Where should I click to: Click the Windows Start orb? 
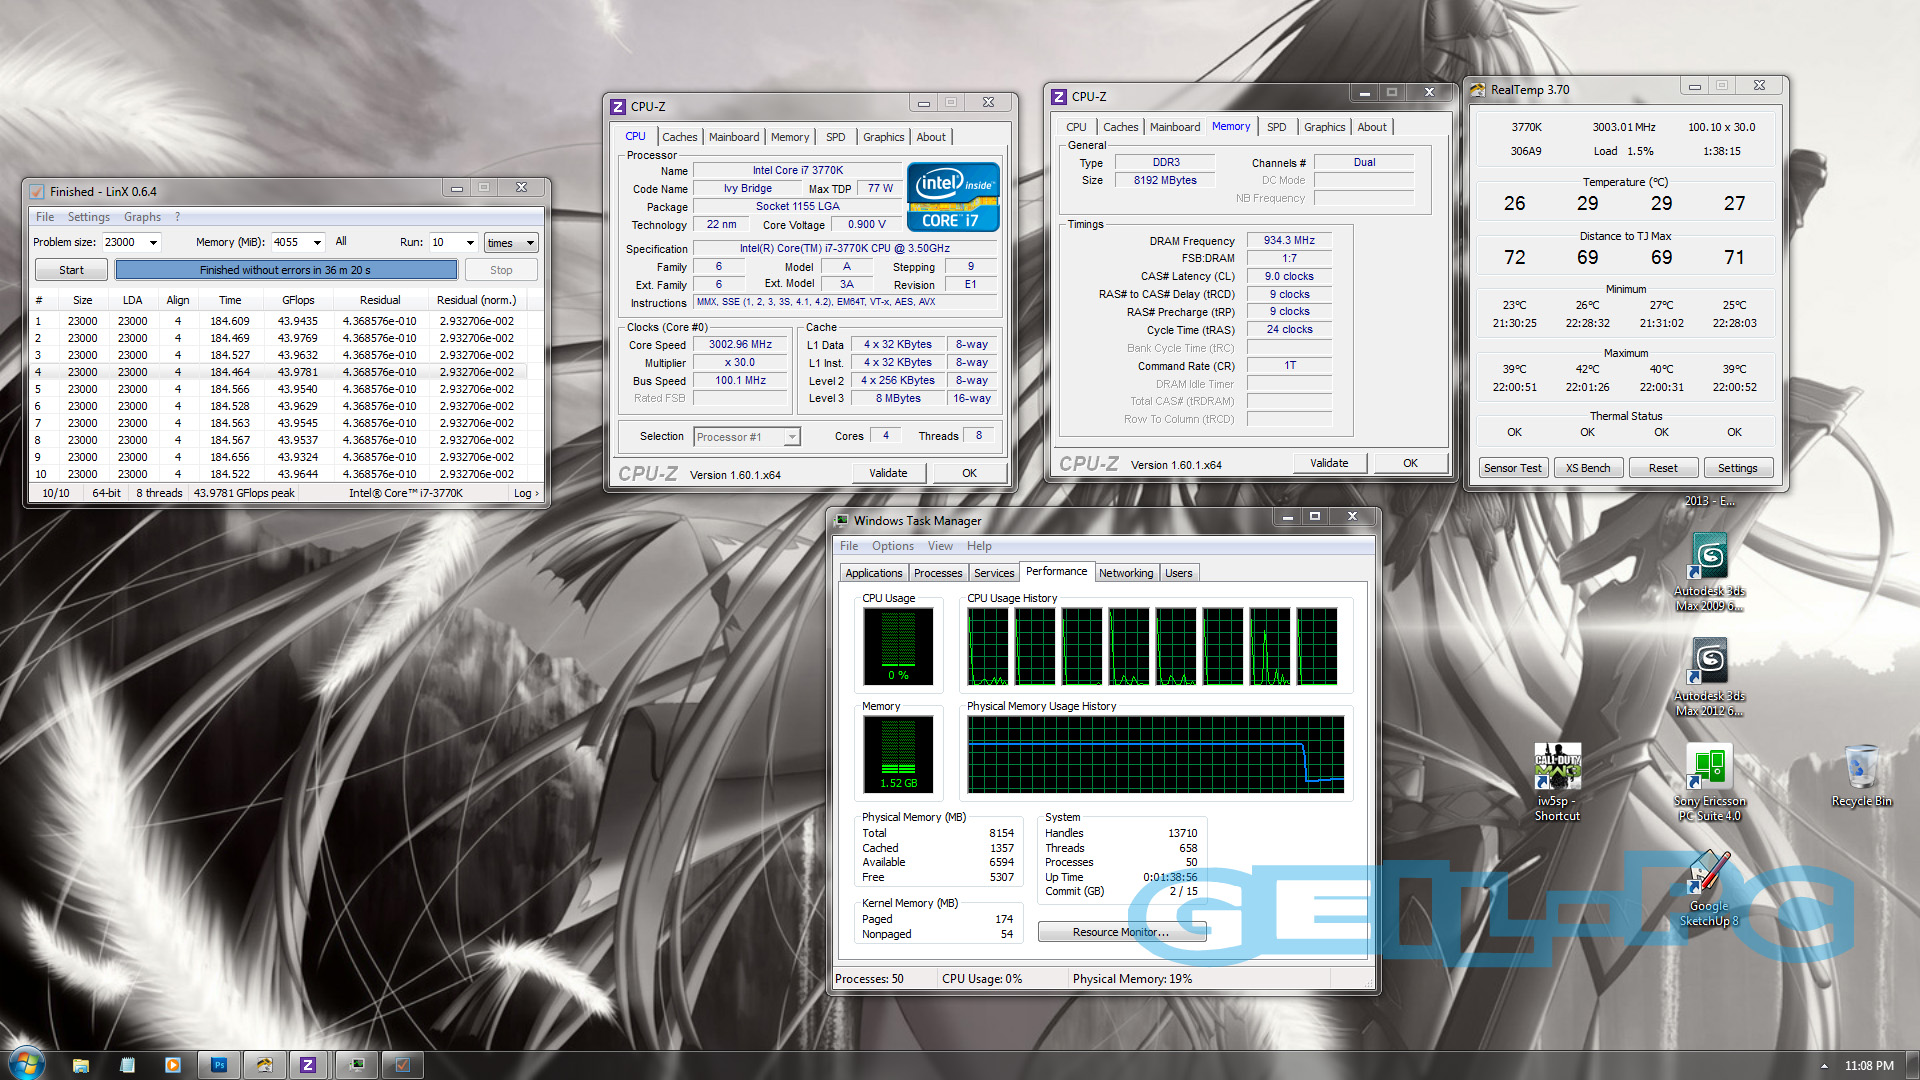pos(26,1063)
